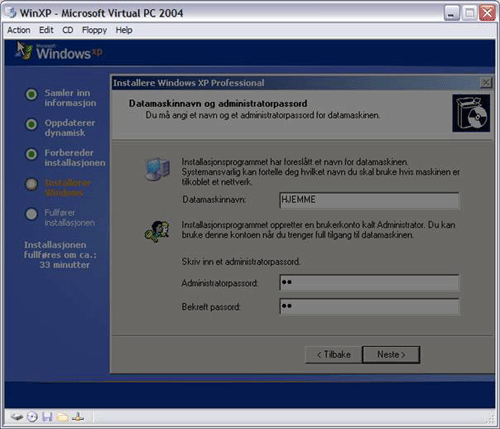Click the CD drive status bar icon
The height and width of the screenshot is (429, 500).
click(32, 417)
